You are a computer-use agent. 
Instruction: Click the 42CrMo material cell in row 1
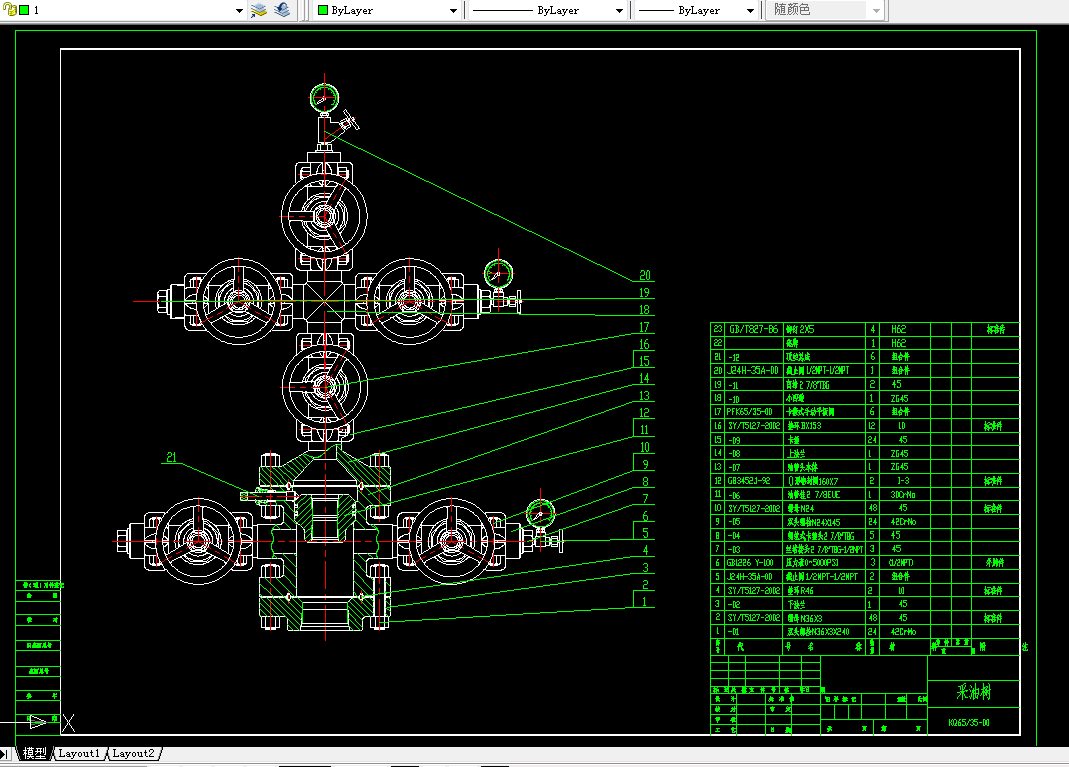pyautogui.click(x=903, y=631)
